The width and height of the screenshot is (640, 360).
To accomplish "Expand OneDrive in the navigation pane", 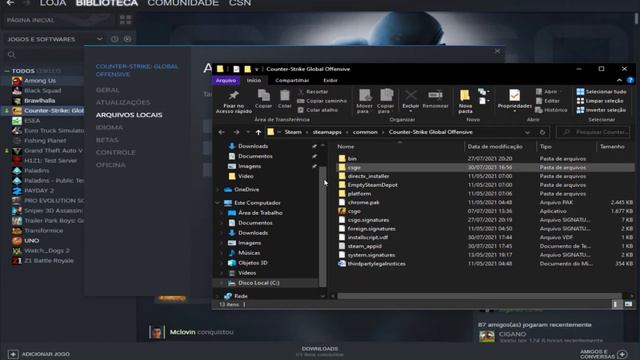I will coord(217,190).
